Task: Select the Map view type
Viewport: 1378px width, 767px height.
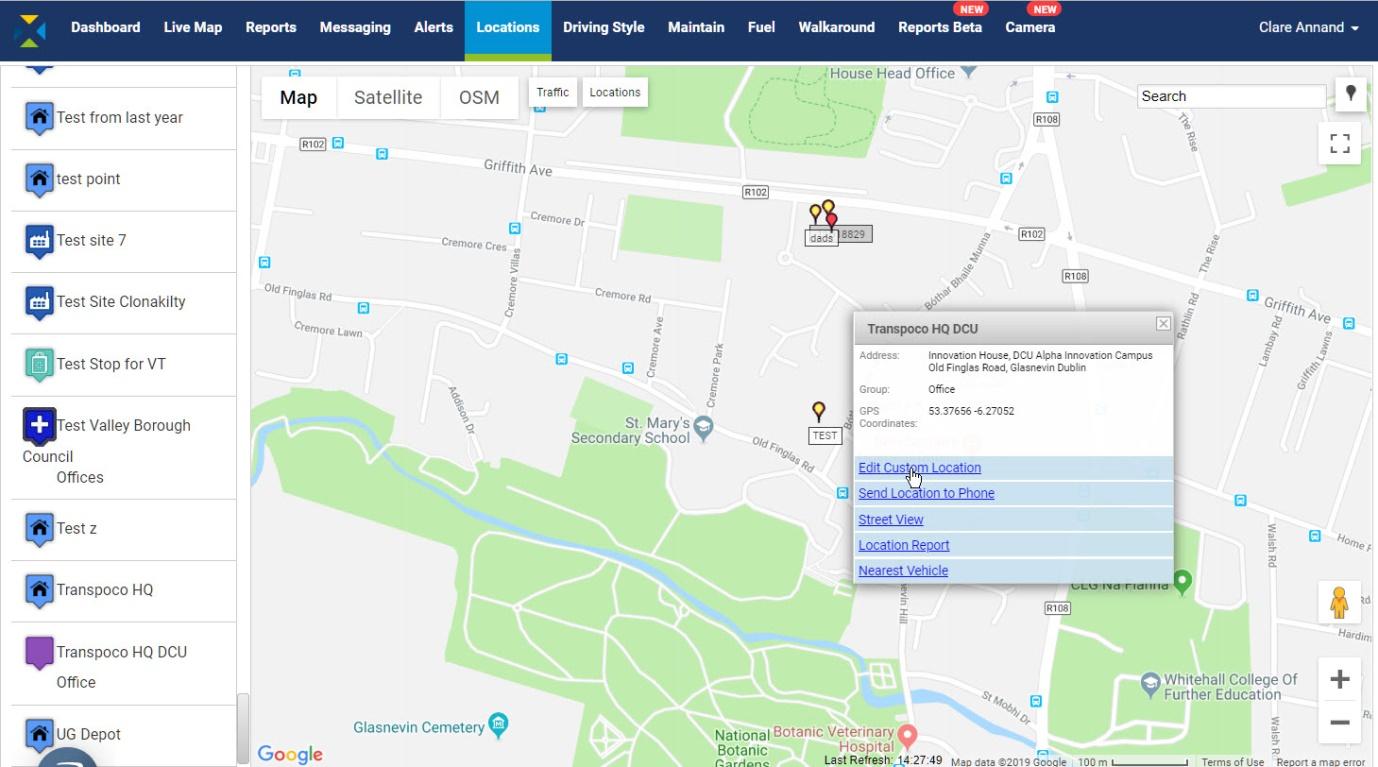Action: click(298, 97)
